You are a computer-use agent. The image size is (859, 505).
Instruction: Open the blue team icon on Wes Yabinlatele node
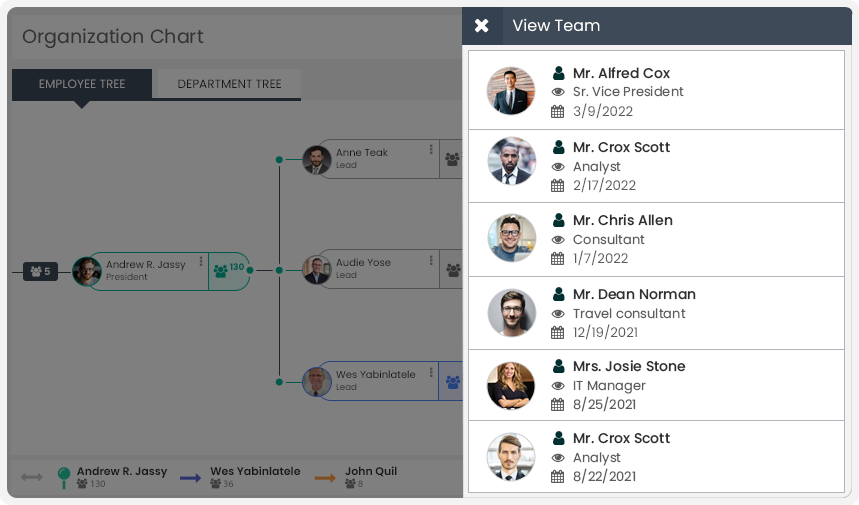pyautogui.click(x=453, y=382)
